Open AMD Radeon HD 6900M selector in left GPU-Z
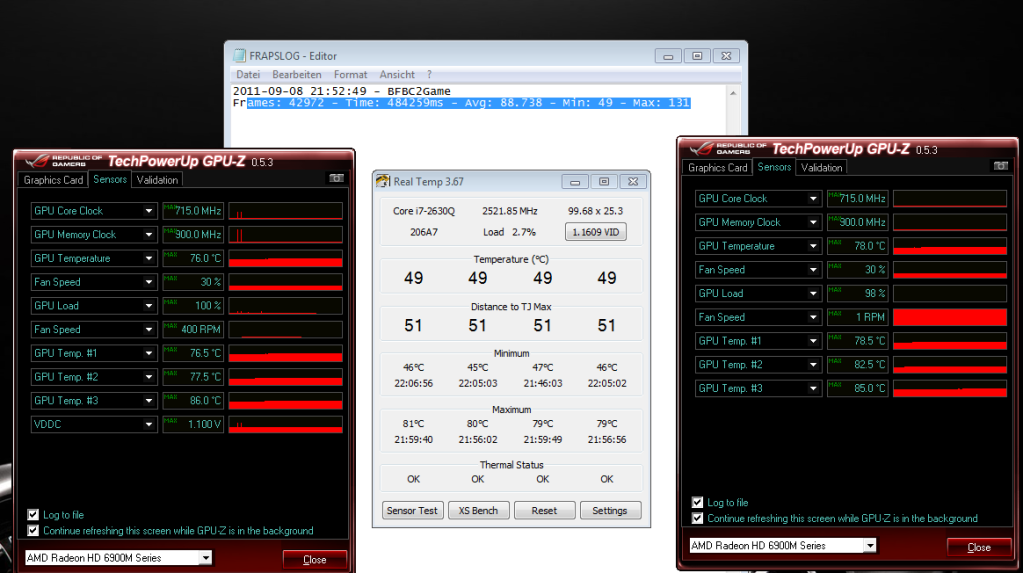 click(x=118, y=557)
